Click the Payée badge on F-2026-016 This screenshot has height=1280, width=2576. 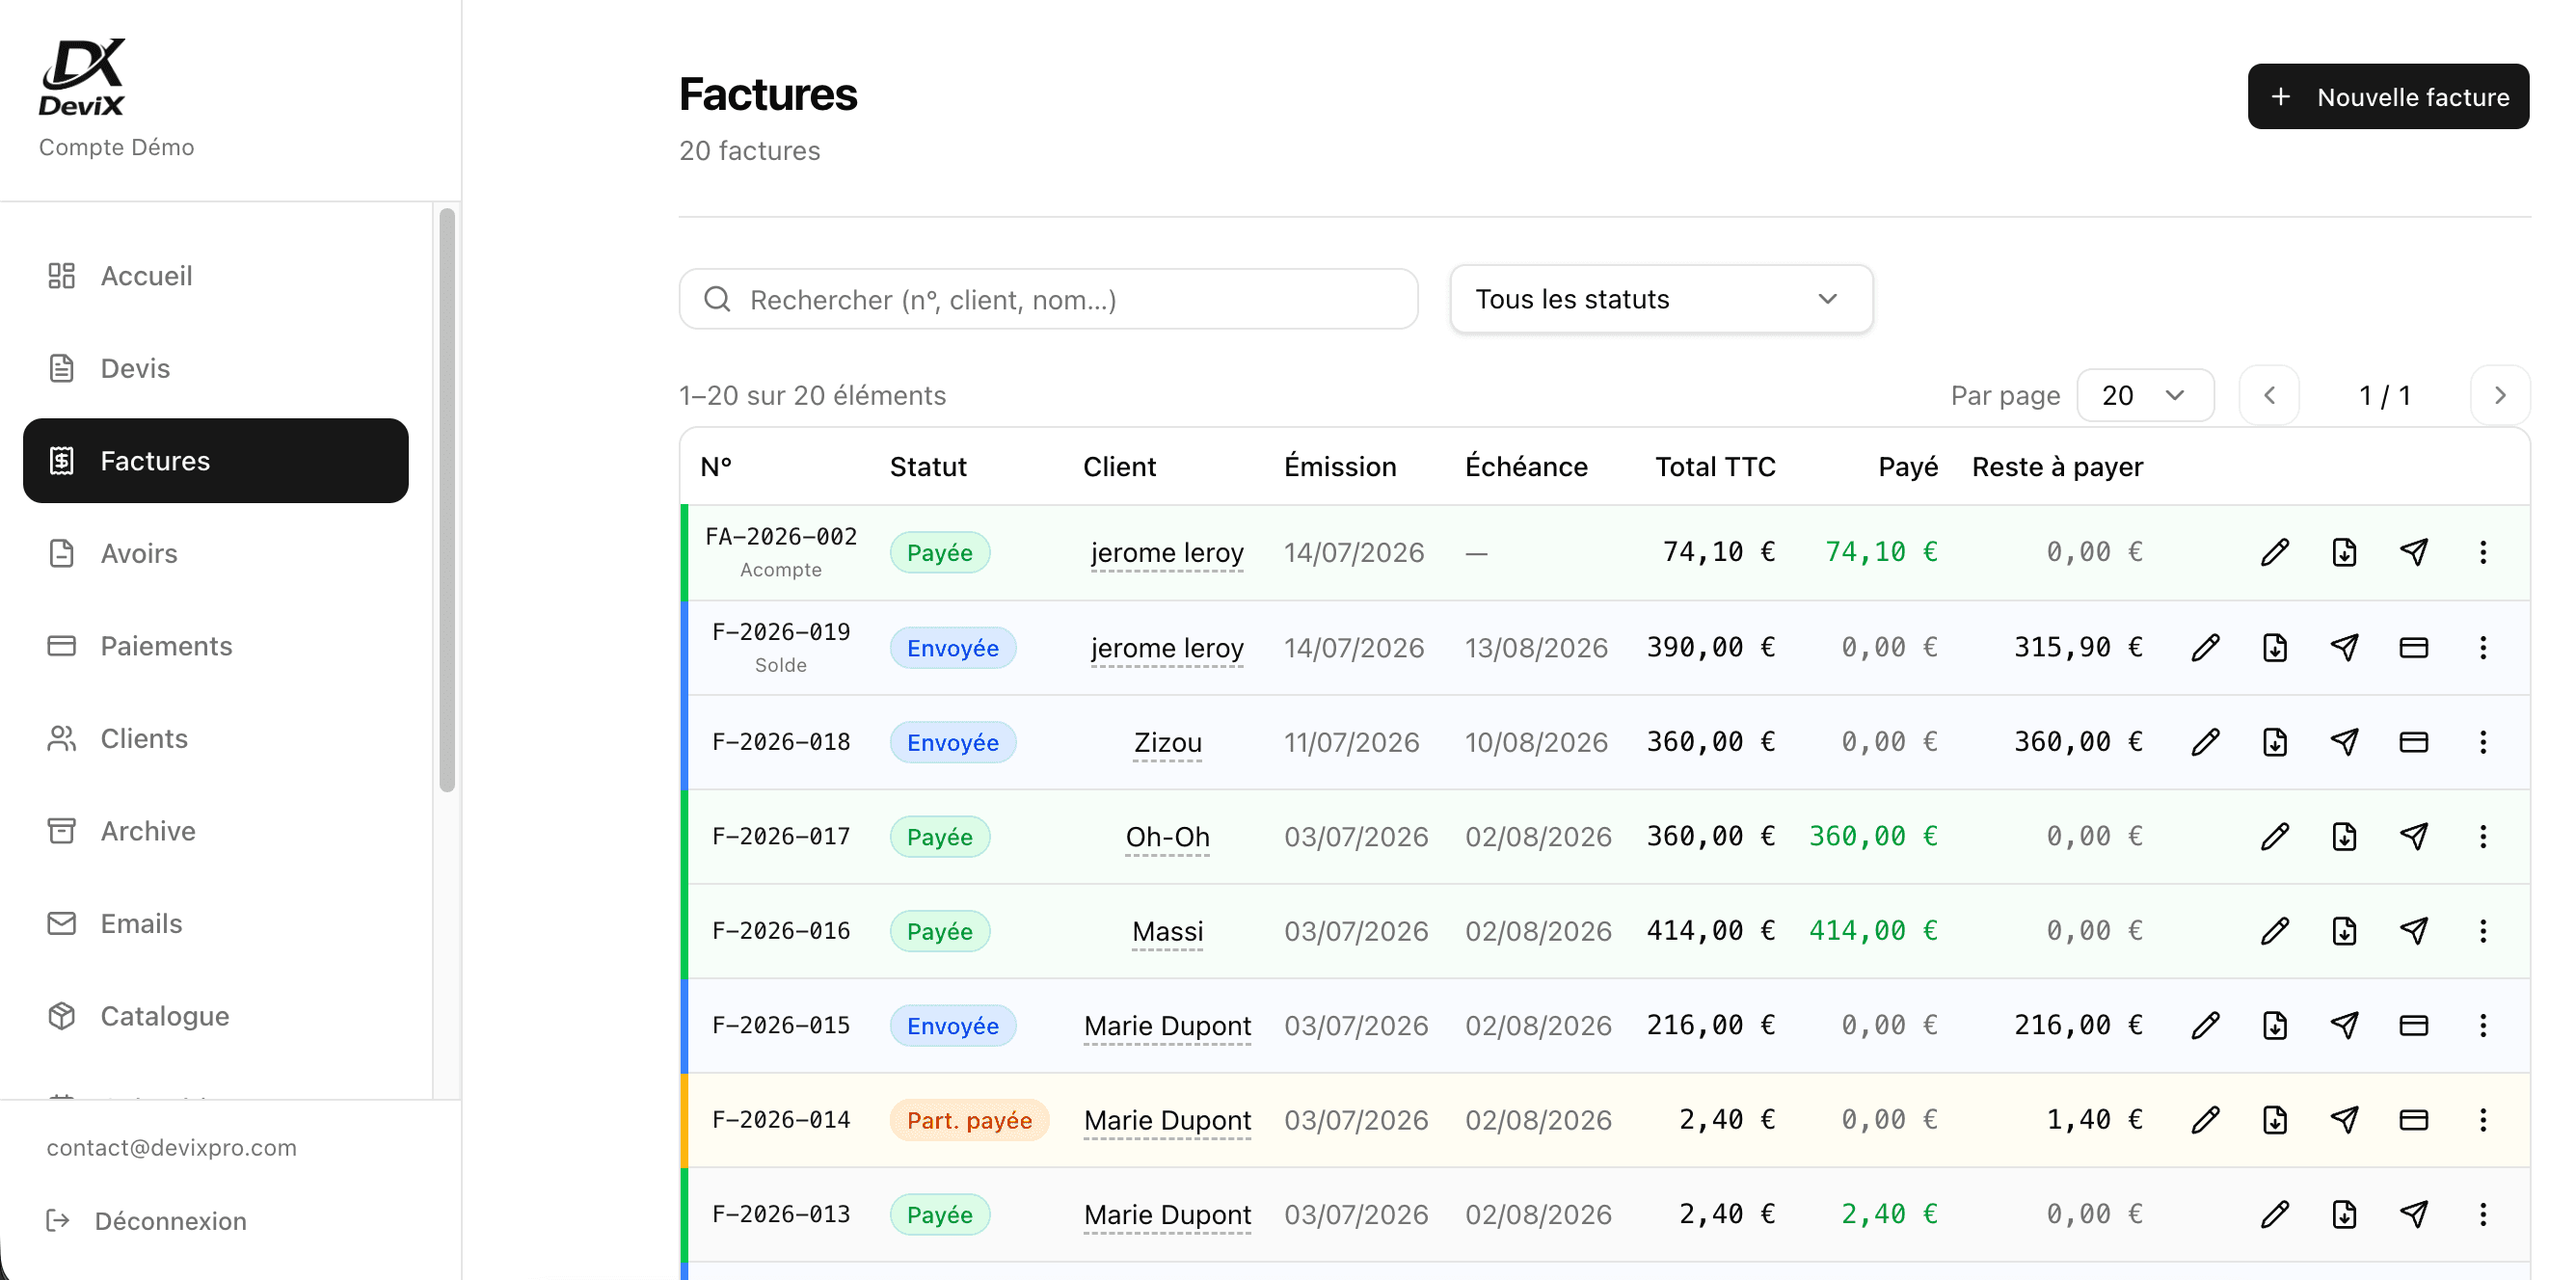(x=940, y=931)
